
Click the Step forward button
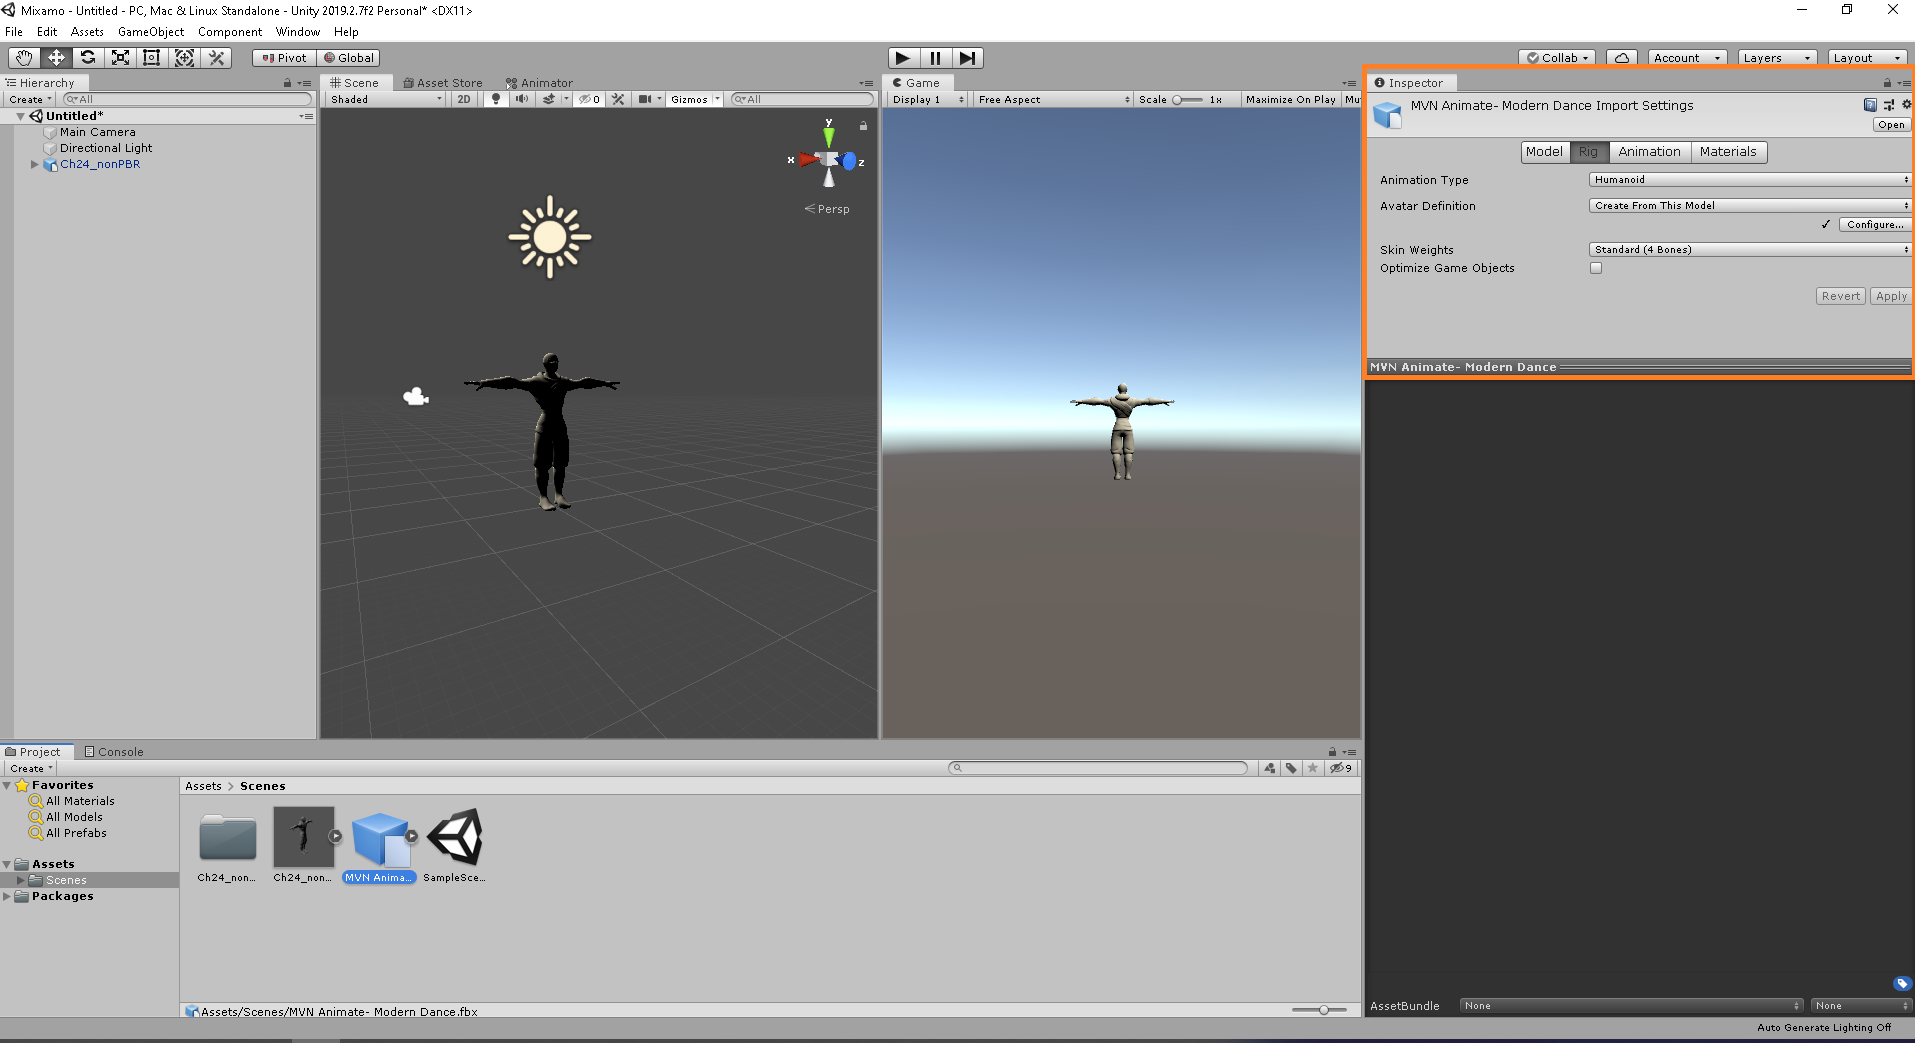tap(967, 58)
